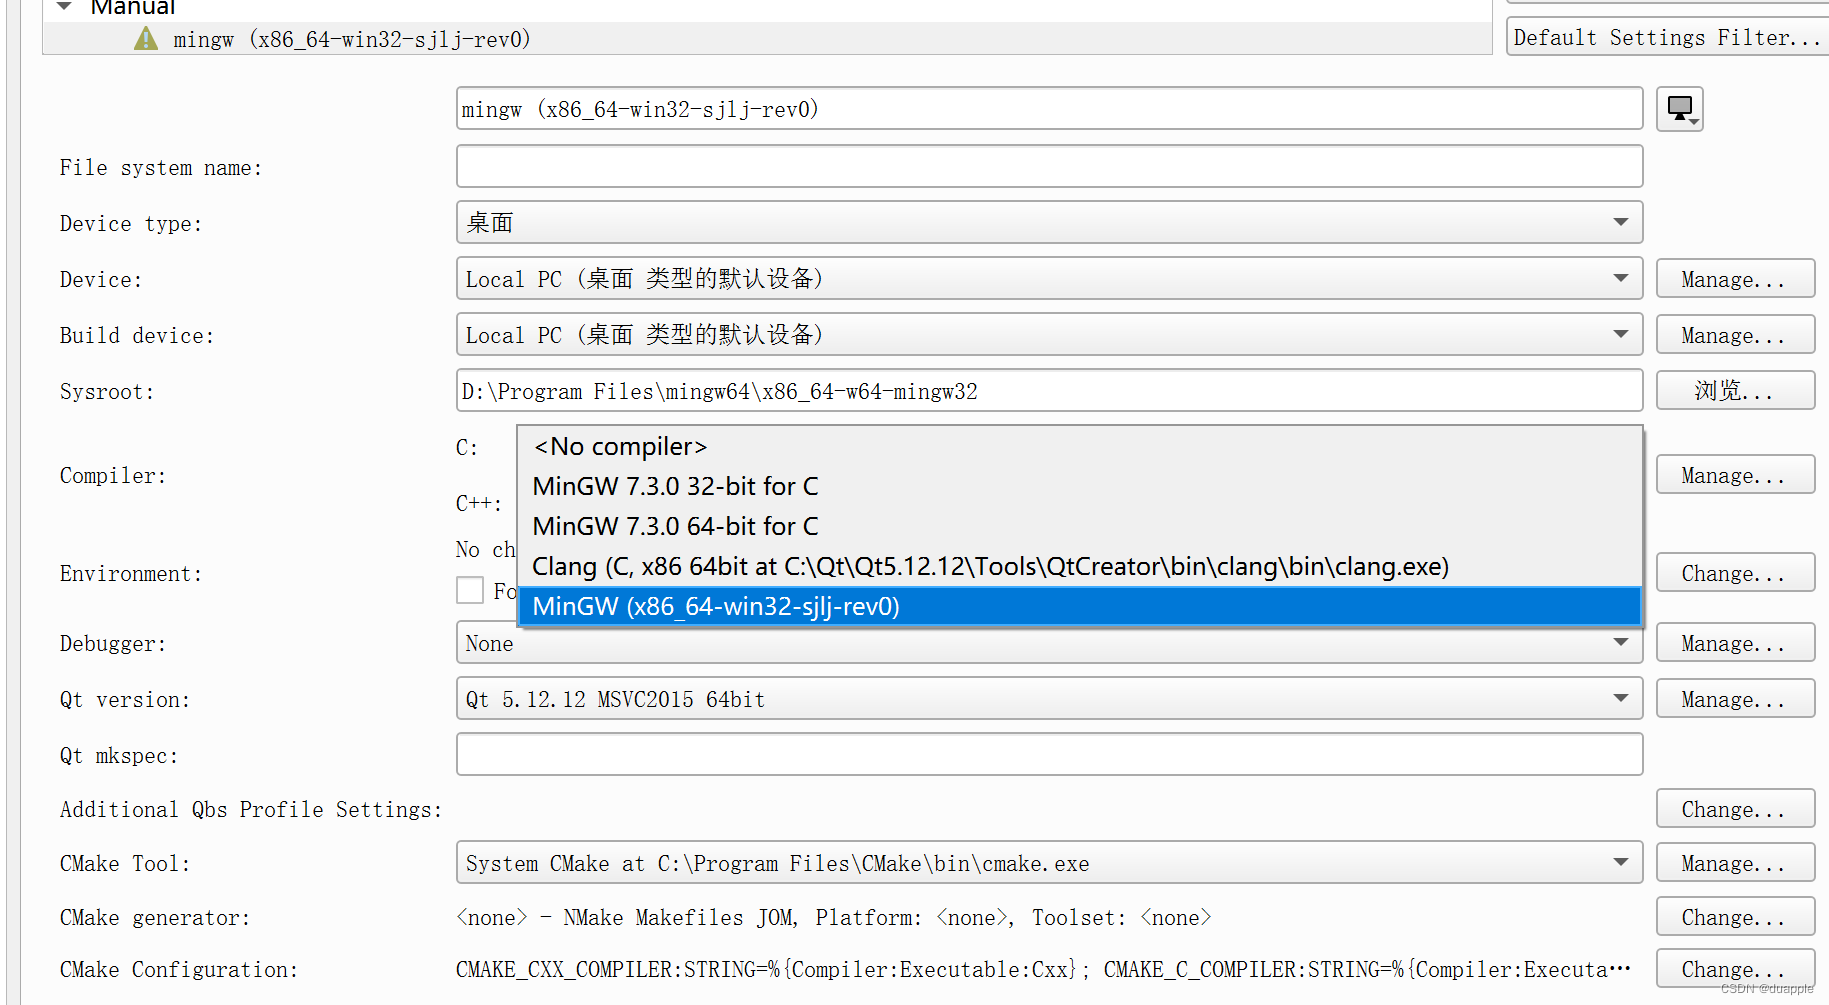Click Manage next to Device

coord(1735,279)
